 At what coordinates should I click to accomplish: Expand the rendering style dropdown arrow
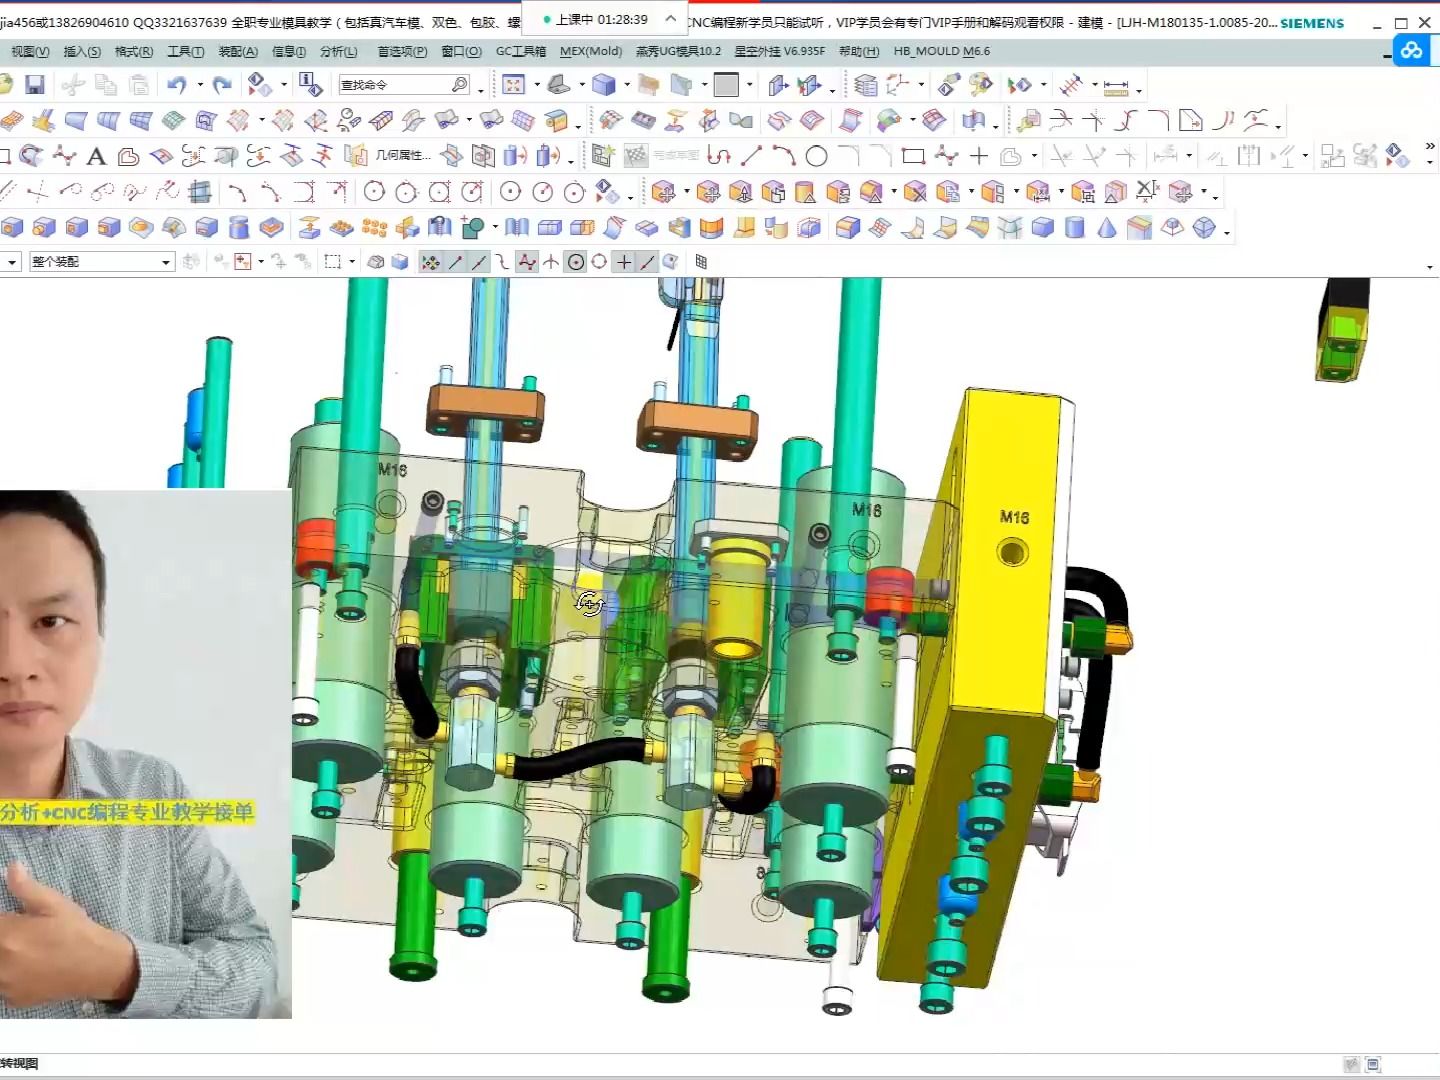(x=626, y=86)
